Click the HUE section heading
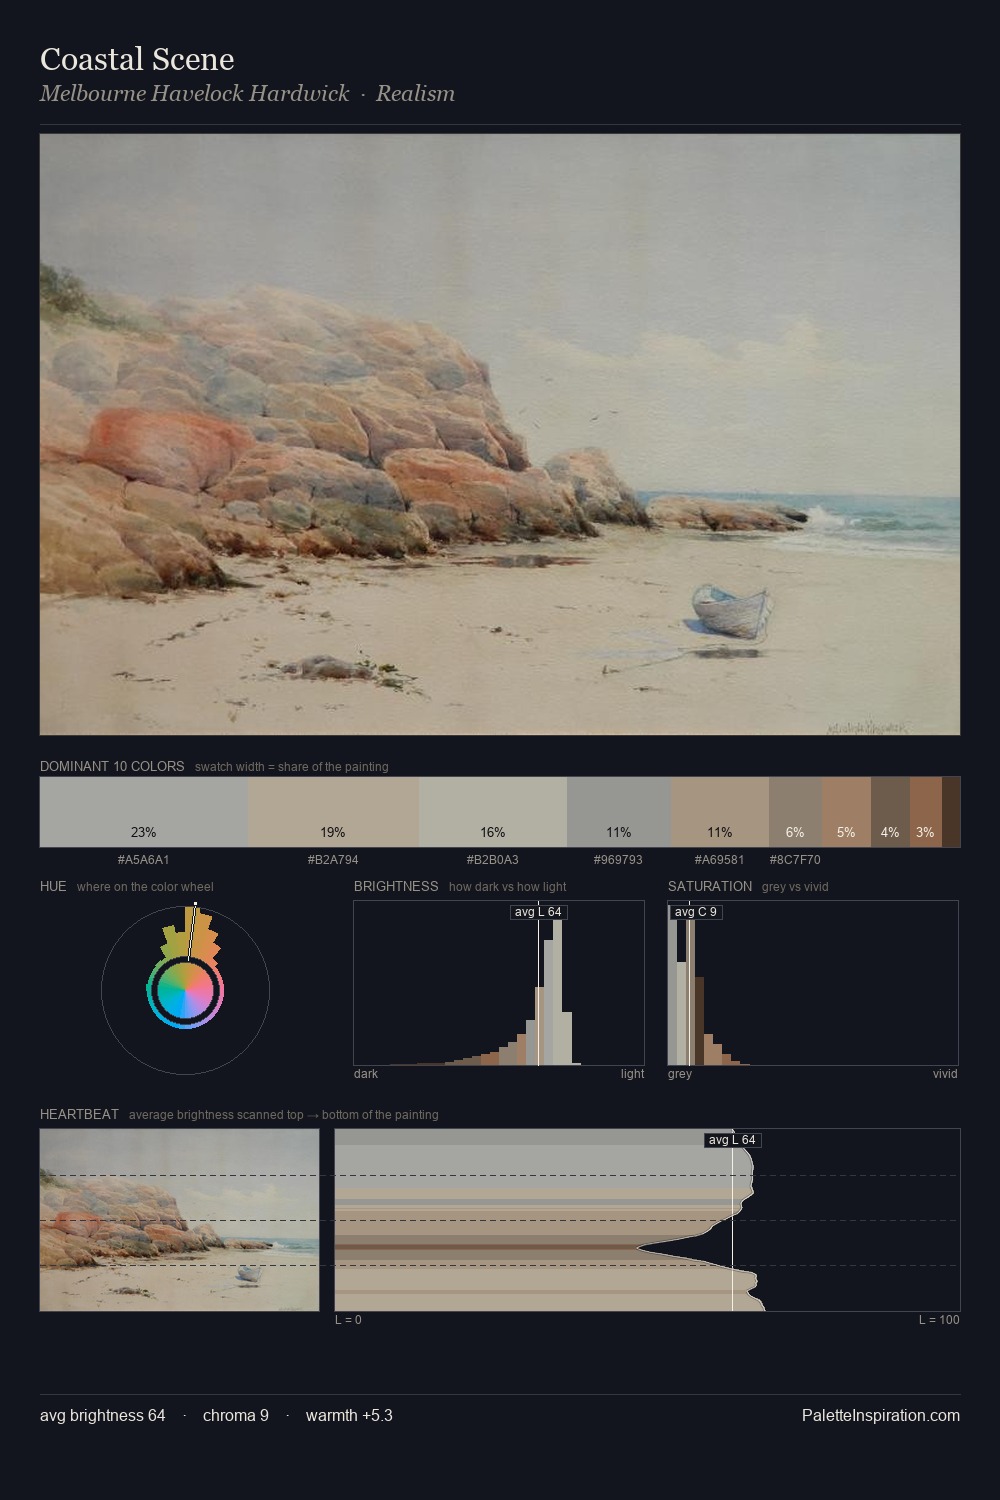This screenshot has width=1000, height=1500. (53, 886)
